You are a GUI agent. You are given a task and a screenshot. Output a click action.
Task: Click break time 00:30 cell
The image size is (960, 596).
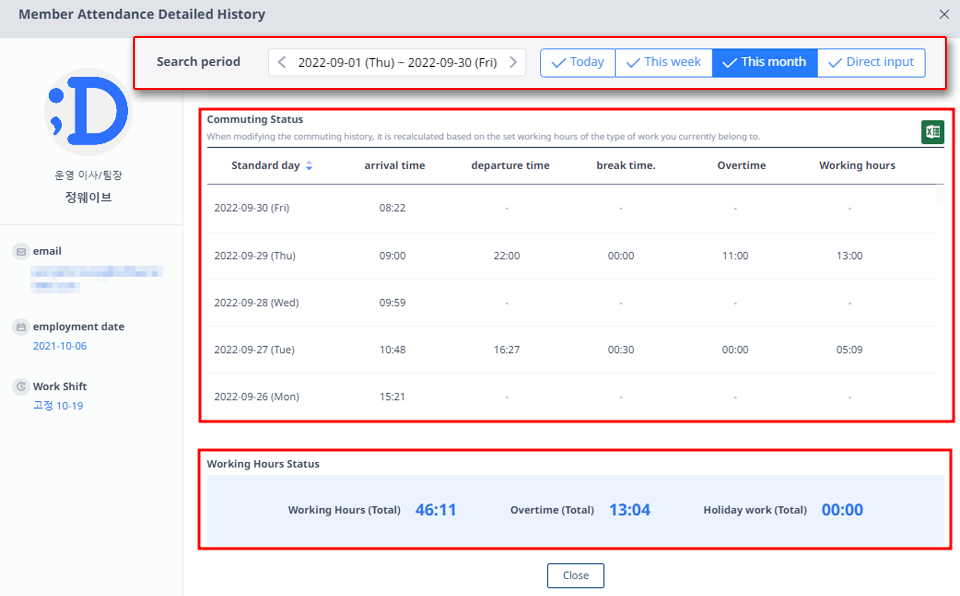tap(621, 350)
